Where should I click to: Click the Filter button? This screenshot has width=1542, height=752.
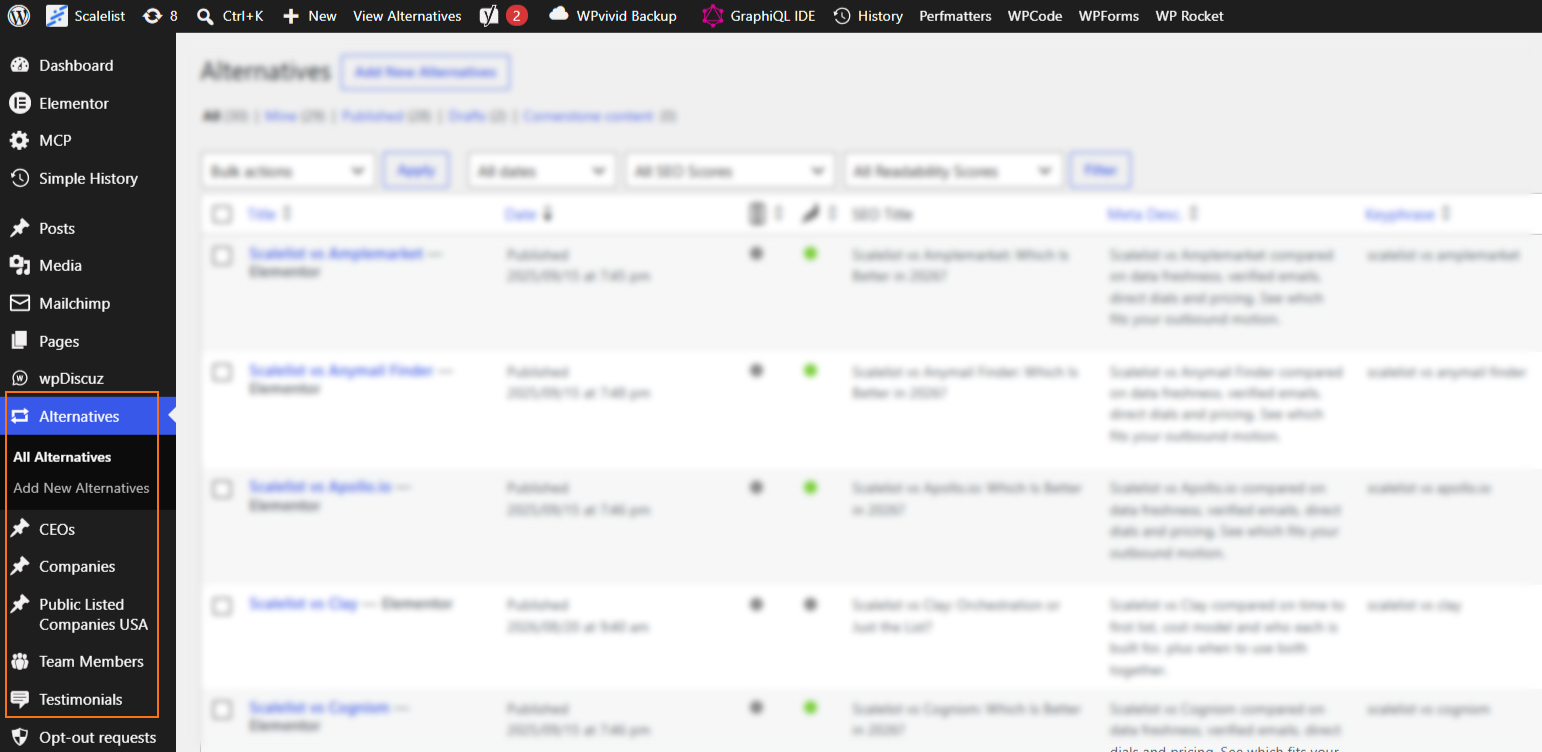(1100, 170)
